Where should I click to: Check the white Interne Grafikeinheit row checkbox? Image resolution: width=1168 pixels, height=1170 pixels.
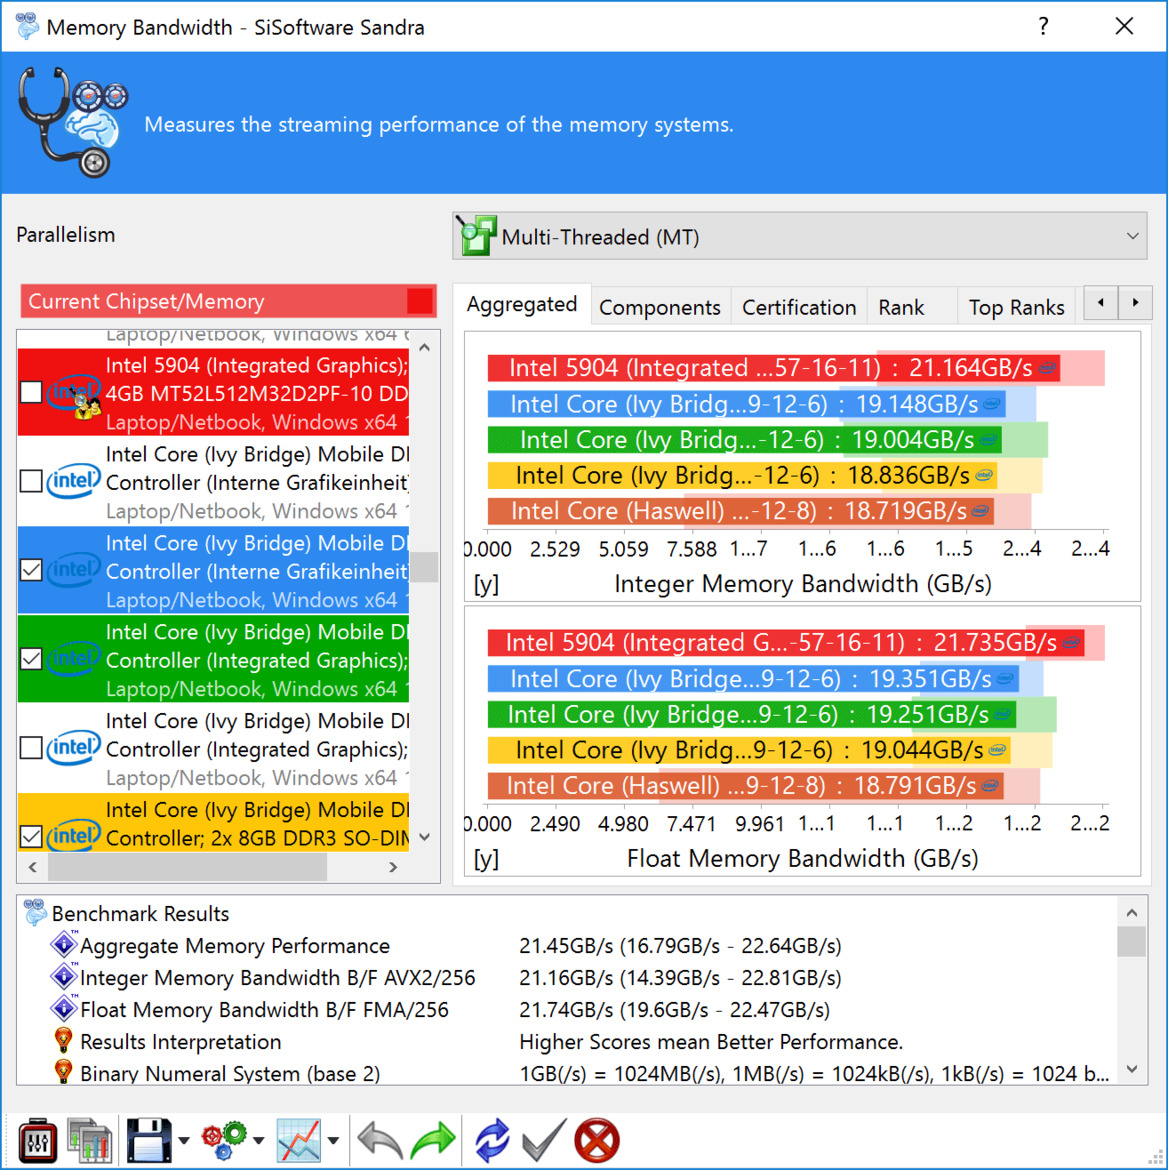tap(31, 481)
